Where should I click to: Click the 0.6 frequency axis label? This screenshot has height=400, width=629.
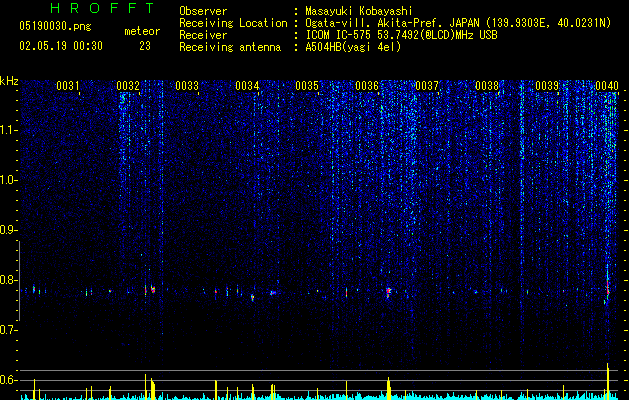click(8, 380)
